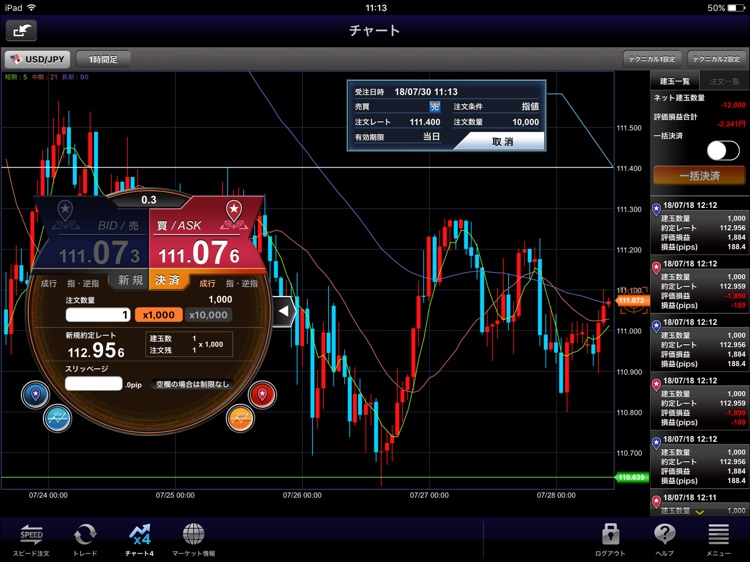Switch to the 建玉一覧 tab
Image resolution: width=750 pixels, height=562 pixels.
[x=674, y=81]
